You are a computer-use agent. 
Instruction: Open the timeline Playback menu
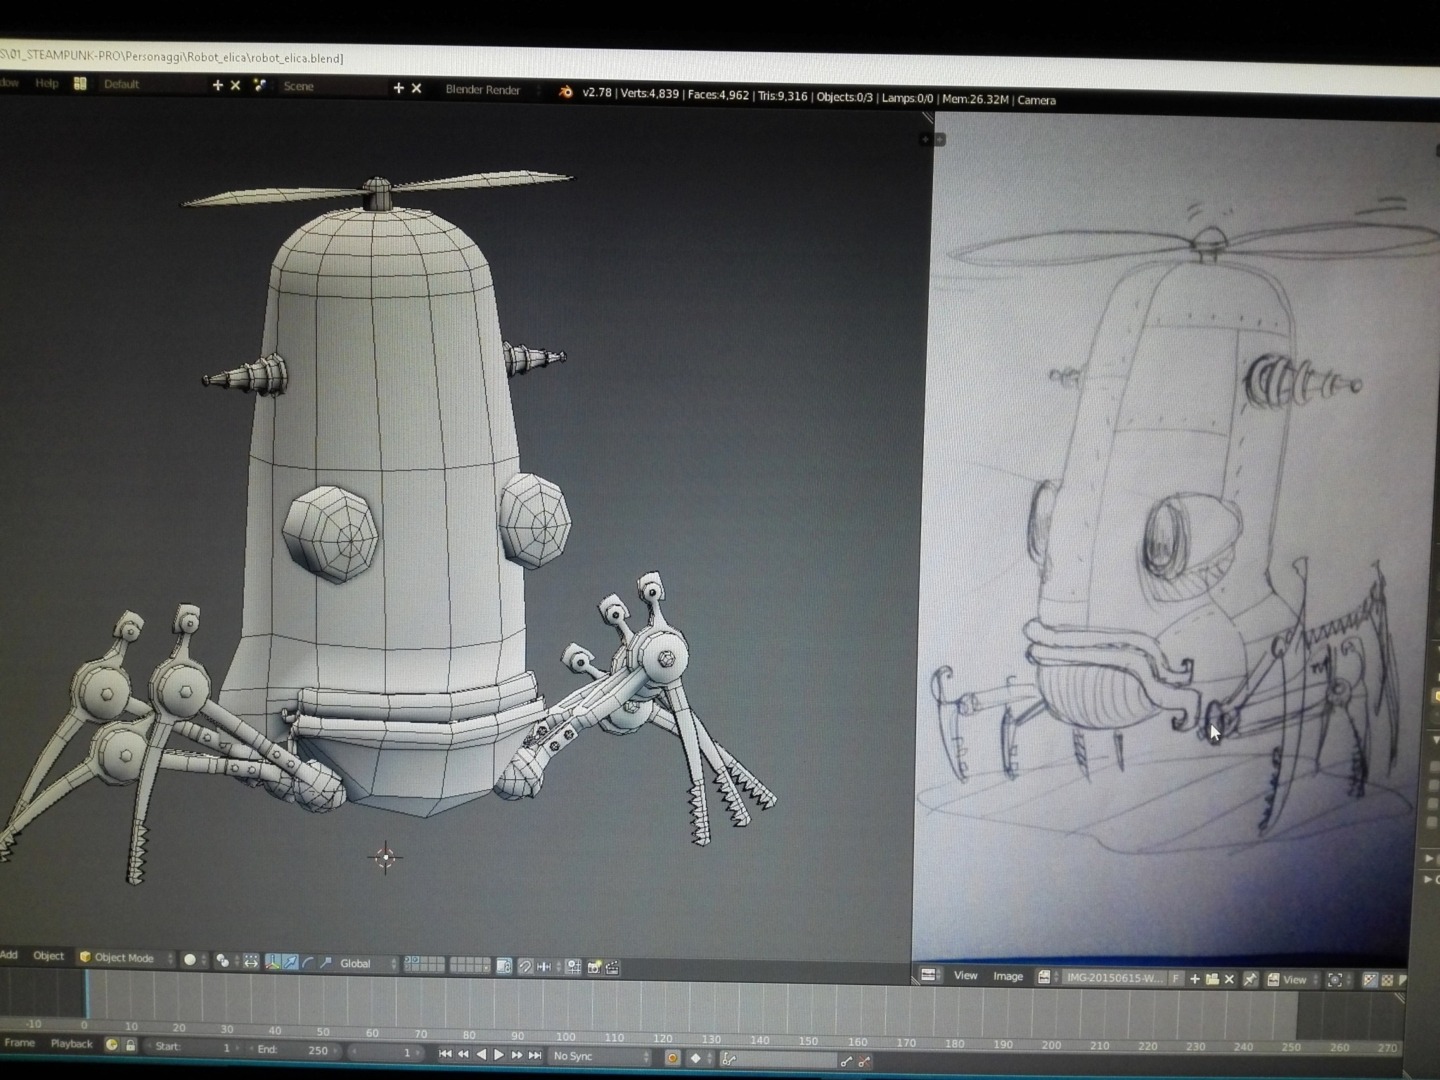(x=71, y=1044)
